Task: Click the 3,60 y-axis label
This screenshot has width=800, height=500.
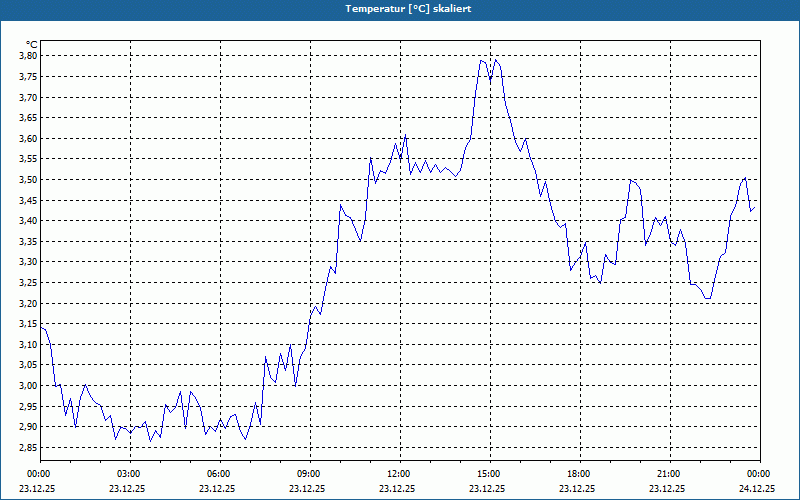Action: 29,138
